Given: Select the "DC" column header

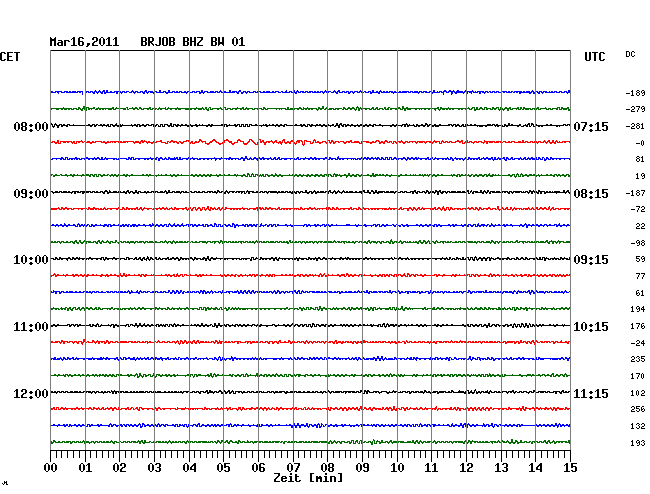Looking at the screenshot, I should click(x=630, y=54).
